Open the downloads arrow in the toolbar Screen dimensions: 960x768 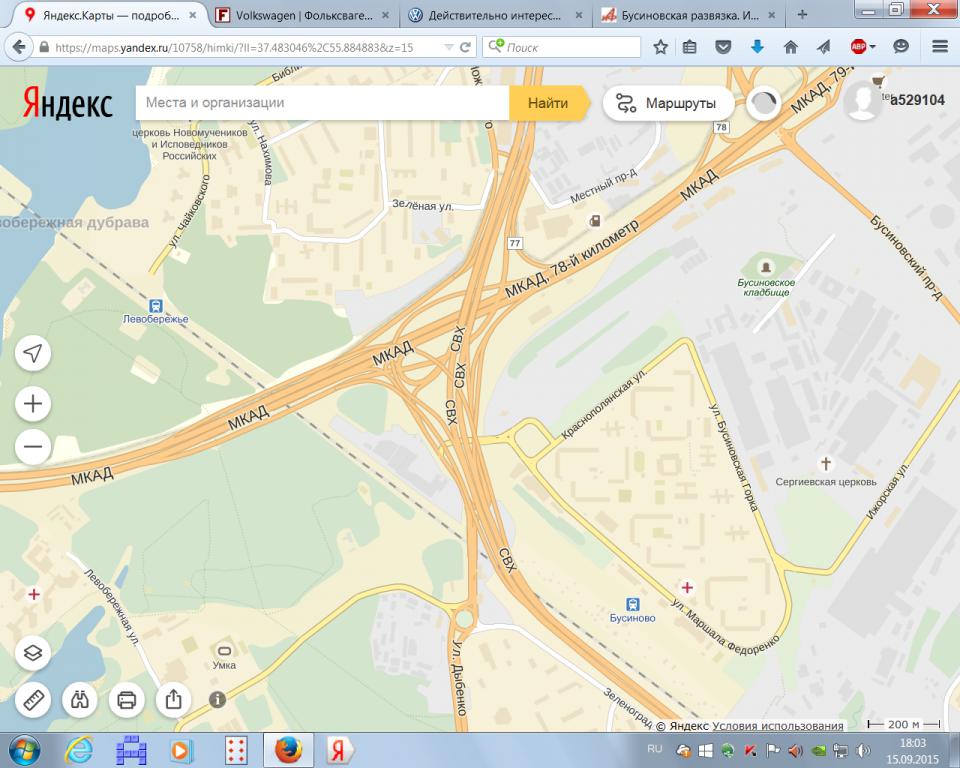[x=757, y=47]
